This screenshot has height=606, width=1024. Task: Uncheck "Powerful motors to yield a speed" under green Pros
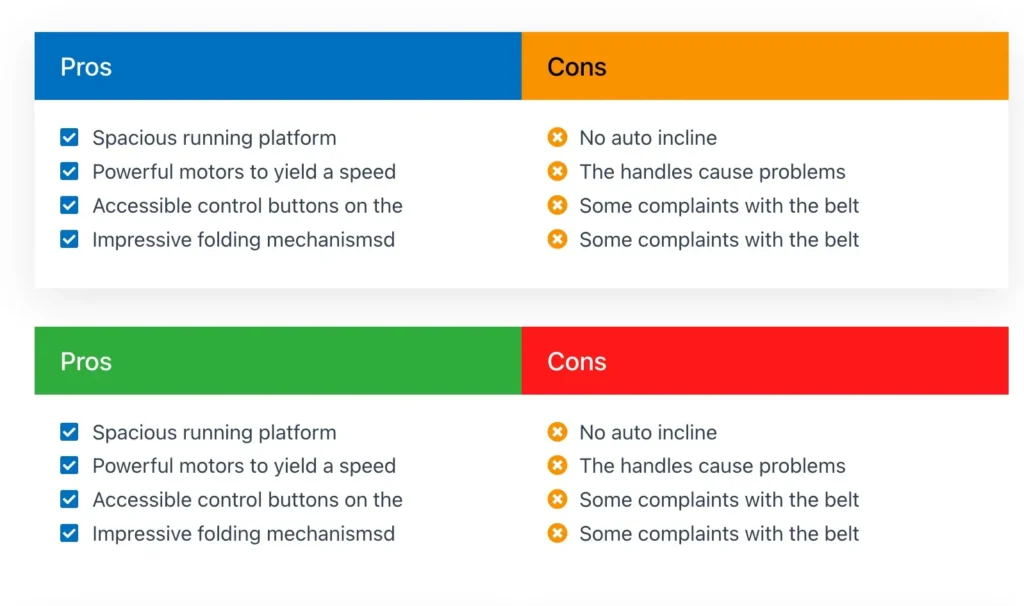[x=69, y=466]
